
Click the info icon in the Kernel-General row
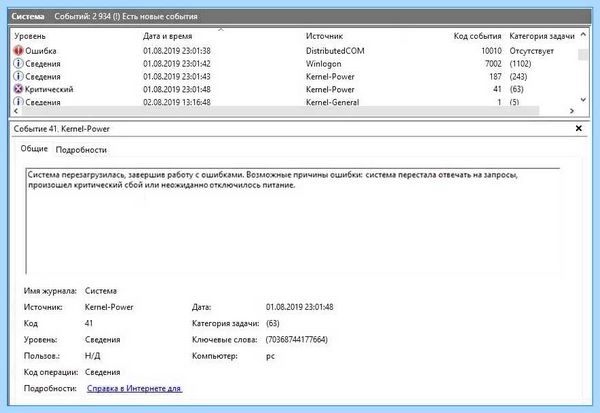(x=18, y=101)
